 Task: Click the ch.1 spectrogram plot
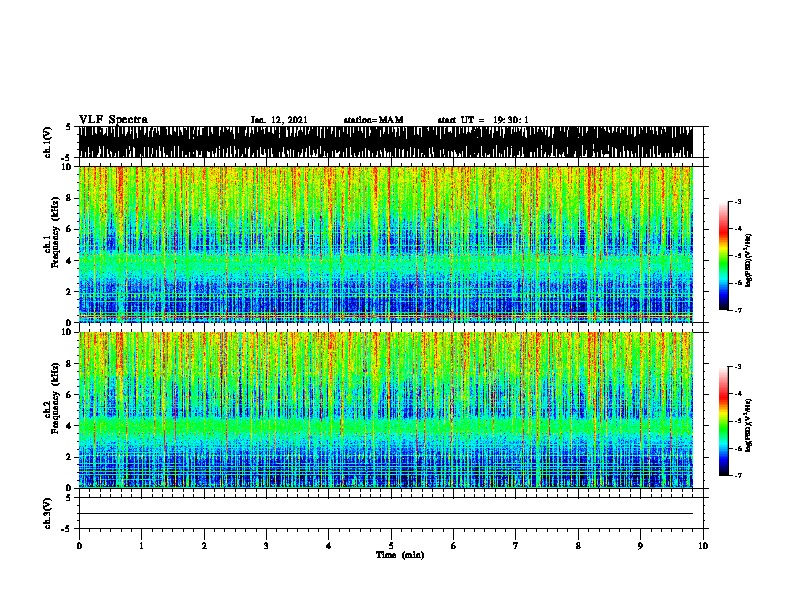385,244
